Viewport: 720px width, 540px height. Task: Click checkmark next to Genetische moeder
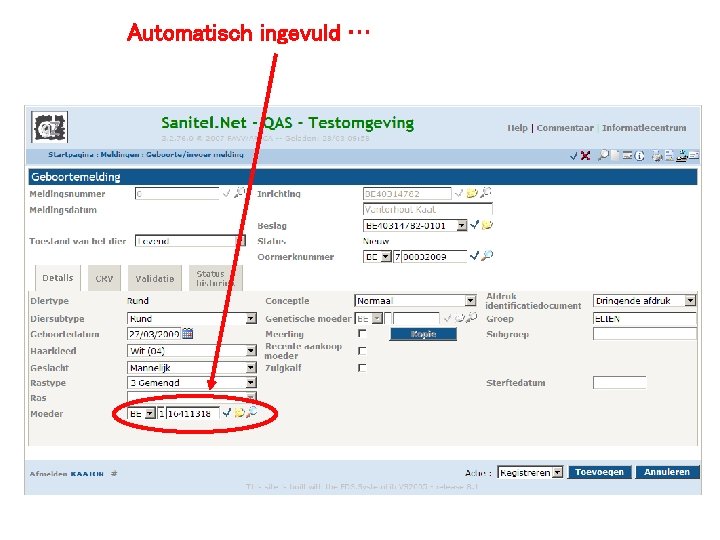(447, 318)
